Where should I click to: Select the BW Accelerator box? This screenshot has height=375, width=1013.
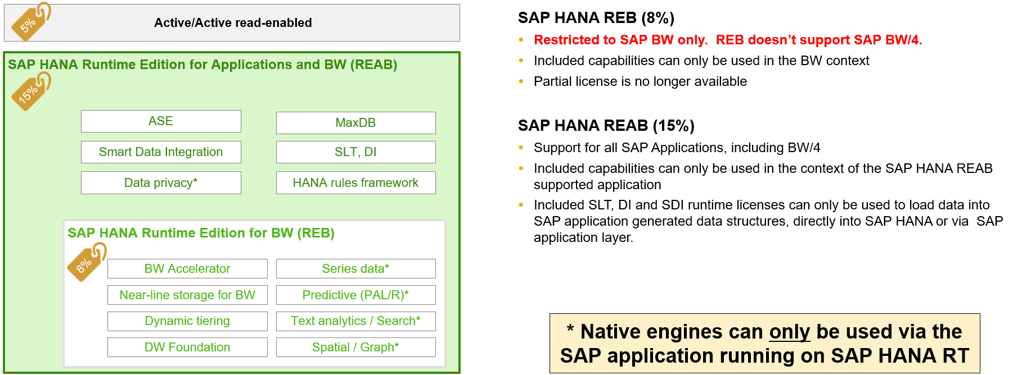pos(187,268)
